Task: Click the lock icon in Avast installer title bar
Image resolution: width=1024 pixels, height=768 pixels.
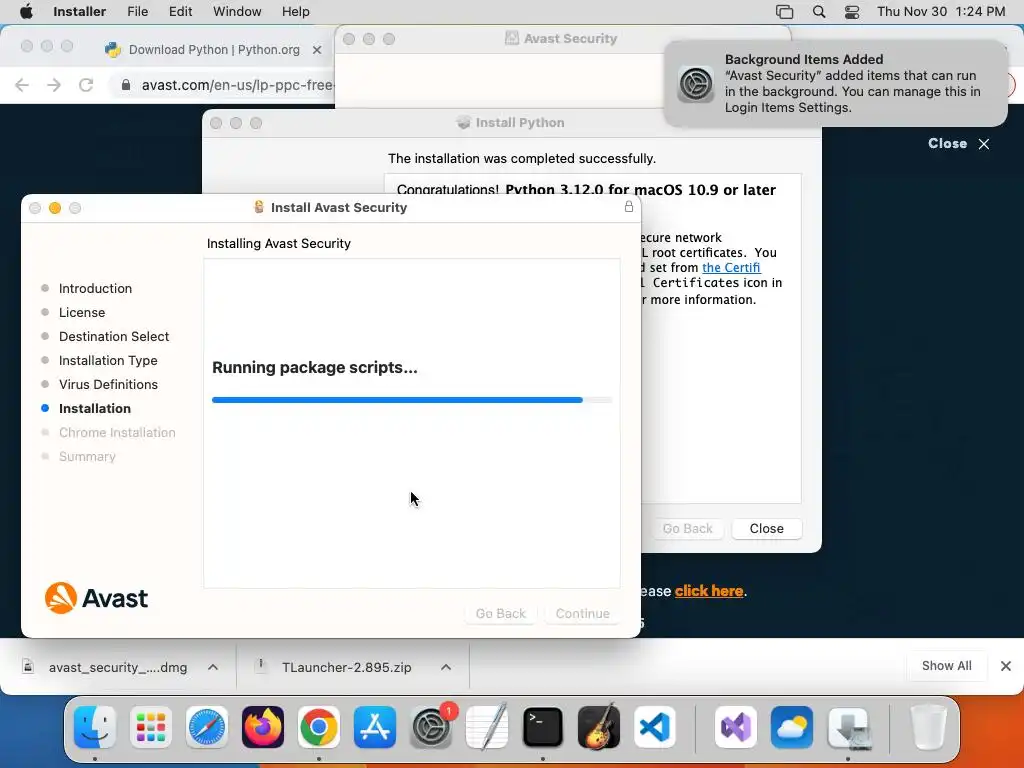Action: pyautogui.click(x=628, y=207)
